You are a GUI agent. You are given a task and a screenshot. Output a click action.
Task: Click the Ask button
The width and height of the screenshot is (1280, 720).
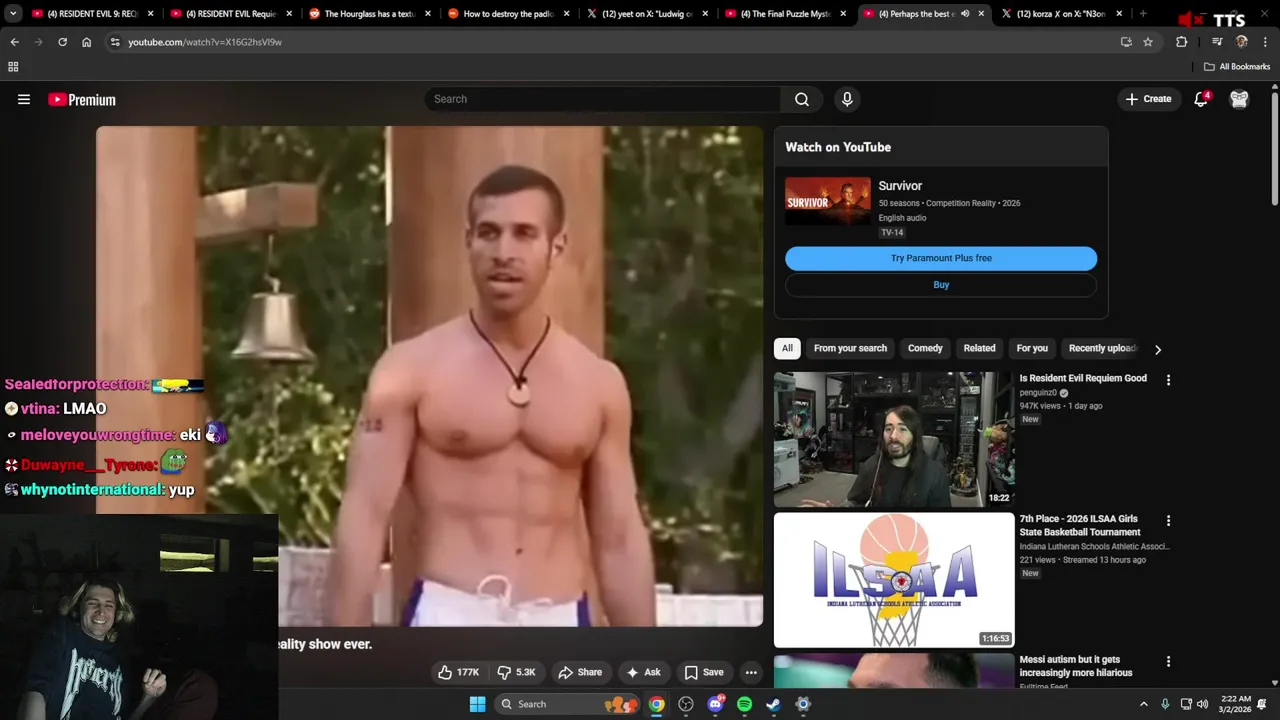(643, 672)
